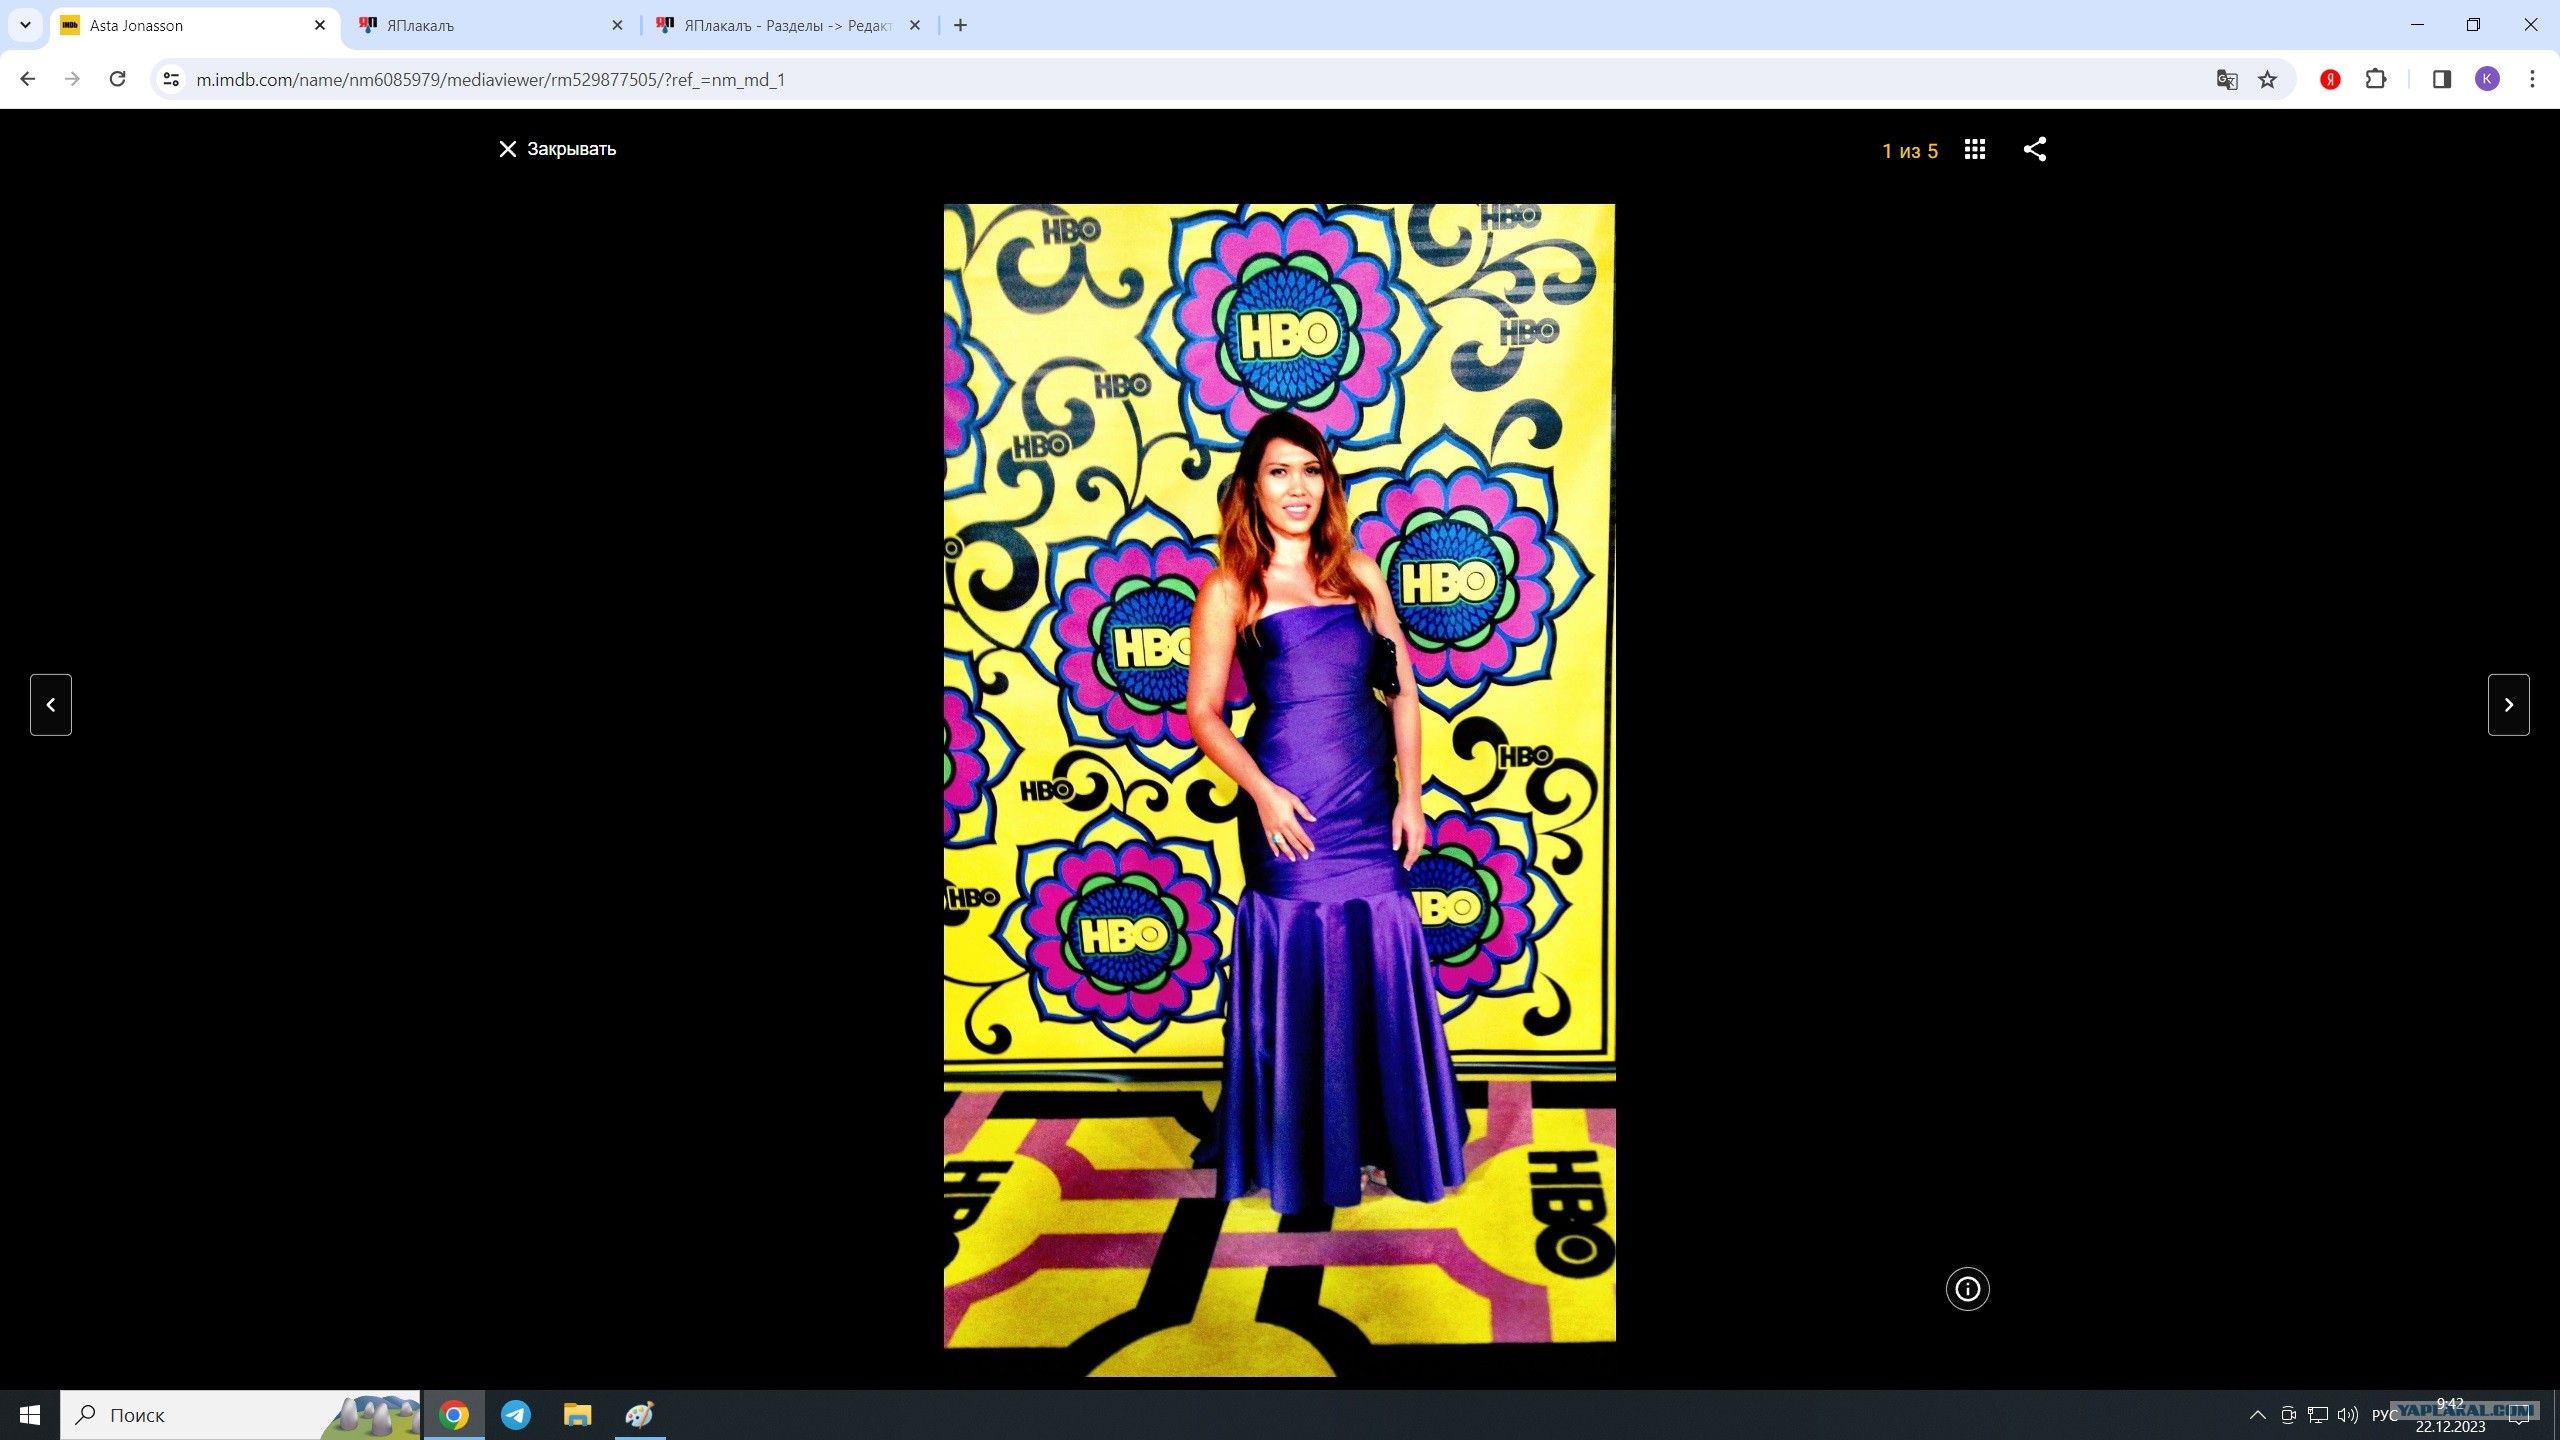Restore down the Chrome window
This screenshot has height=1440, width=2560.
click(x=2474, y=25)
